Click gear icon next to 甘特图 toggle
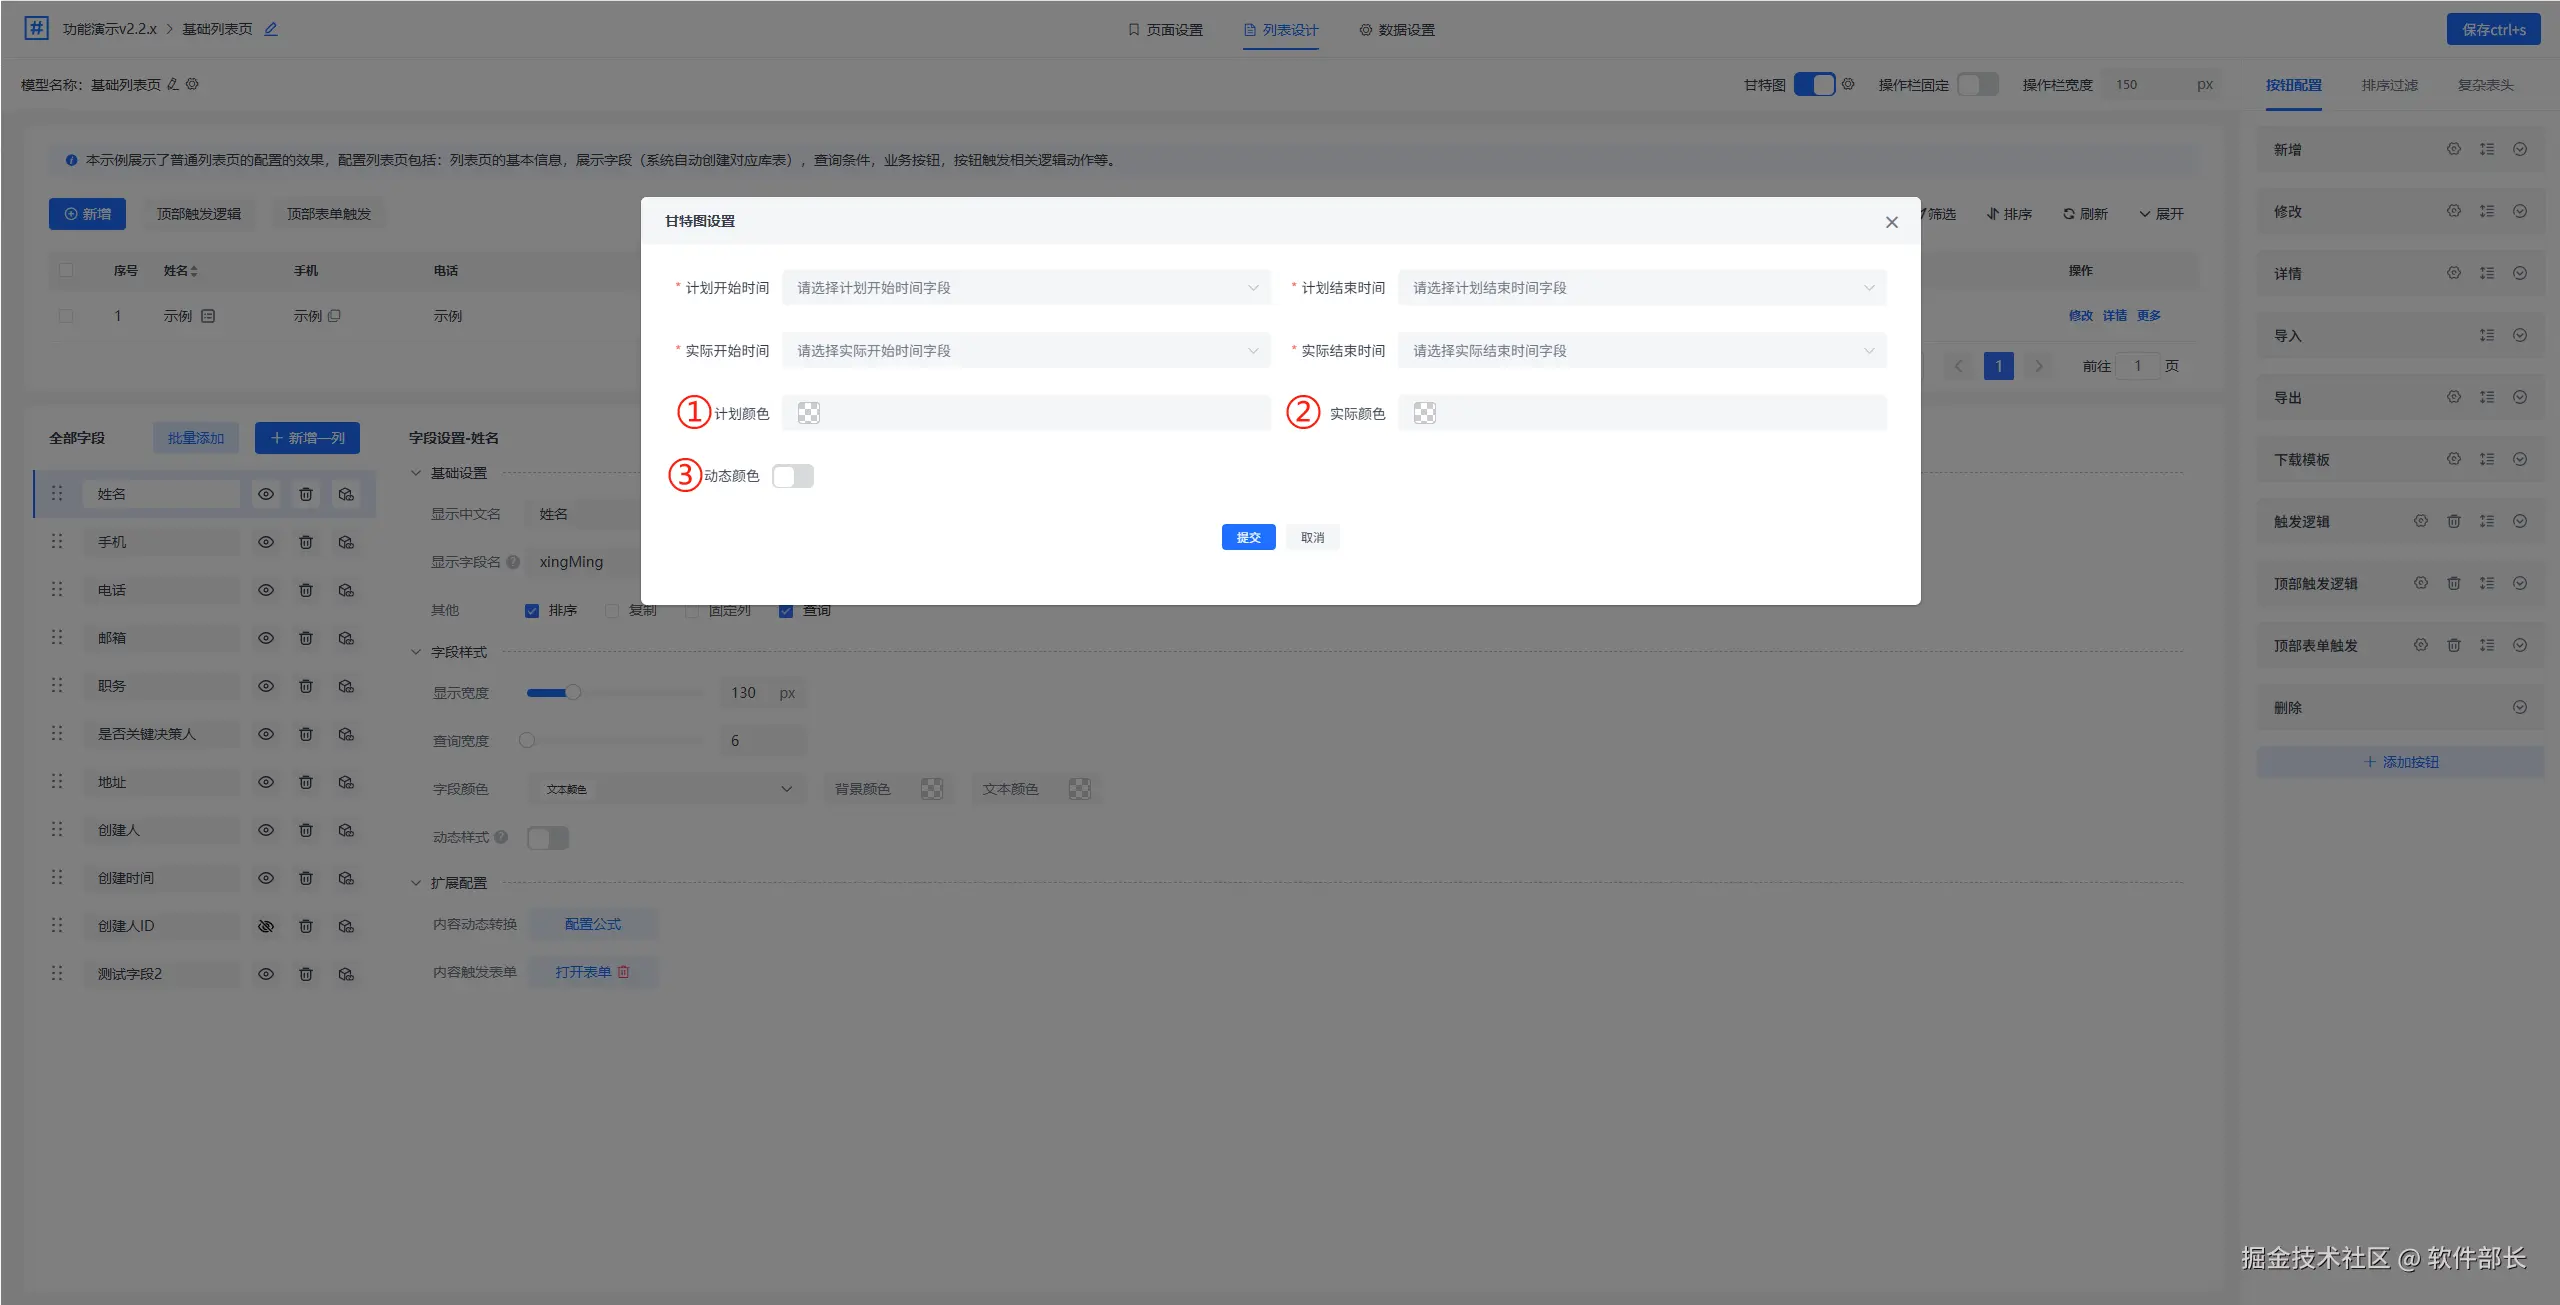This screenshot has height=1305, width=2560. pyautogui.click(x=1848, y=84)
